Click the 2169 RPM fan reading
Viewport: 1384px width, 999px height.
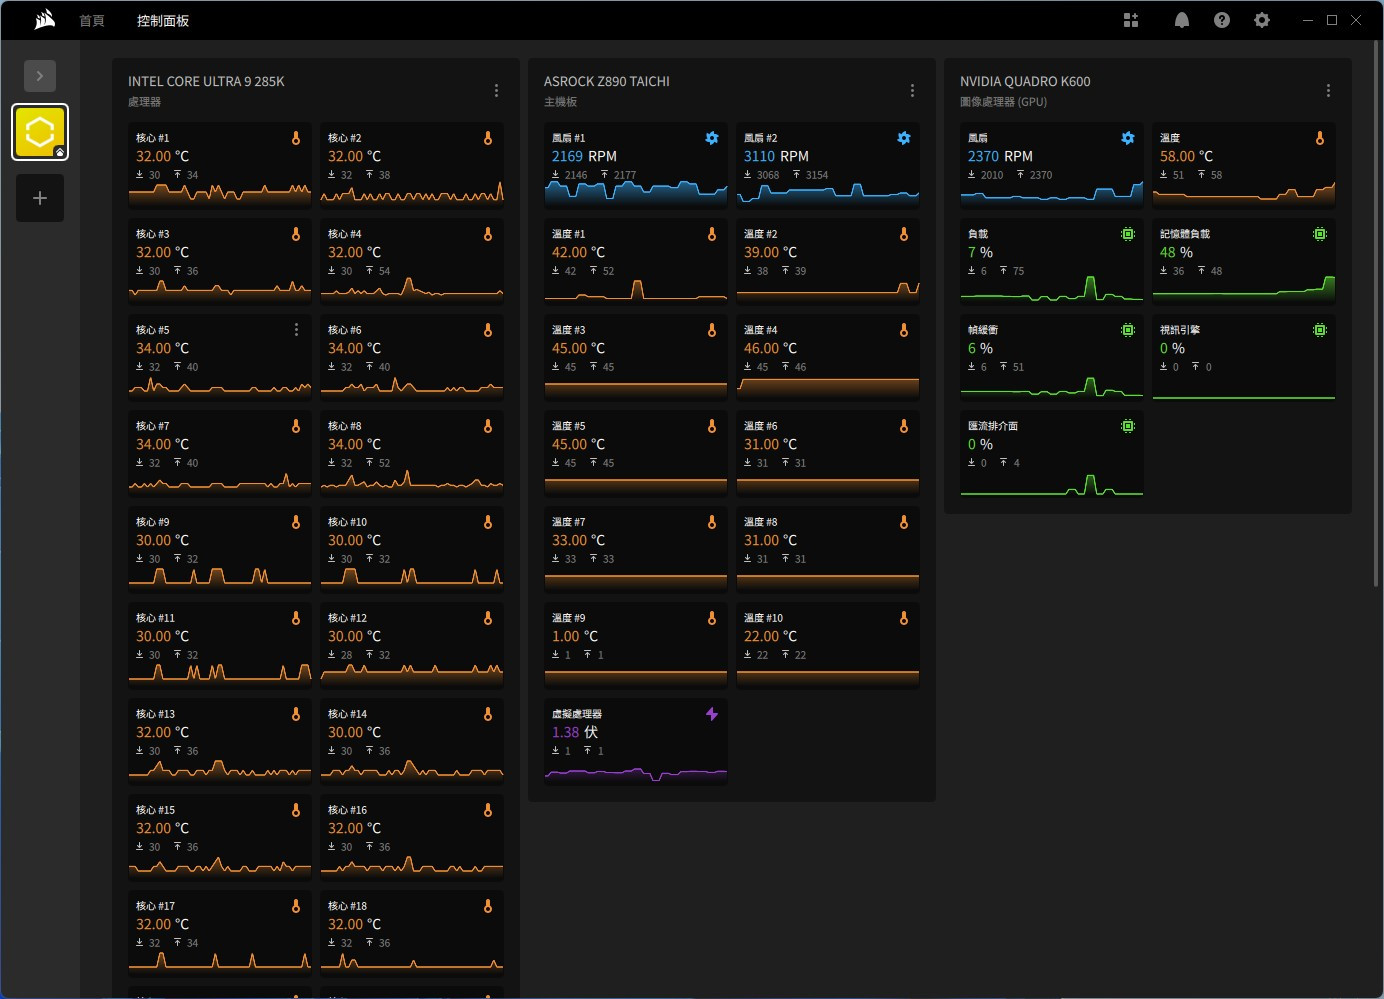584,156
